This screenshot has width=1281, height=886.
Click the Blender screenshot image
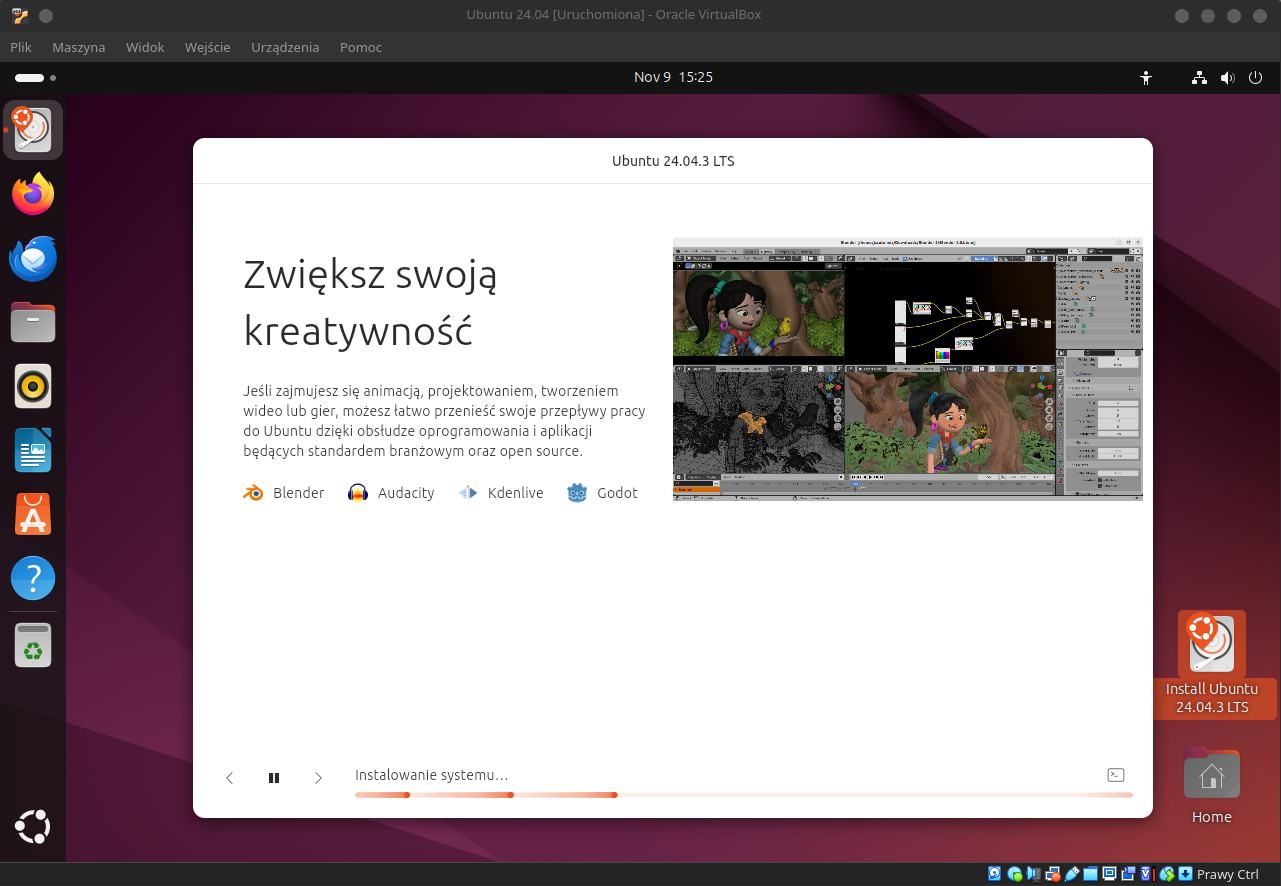[908, 369]
